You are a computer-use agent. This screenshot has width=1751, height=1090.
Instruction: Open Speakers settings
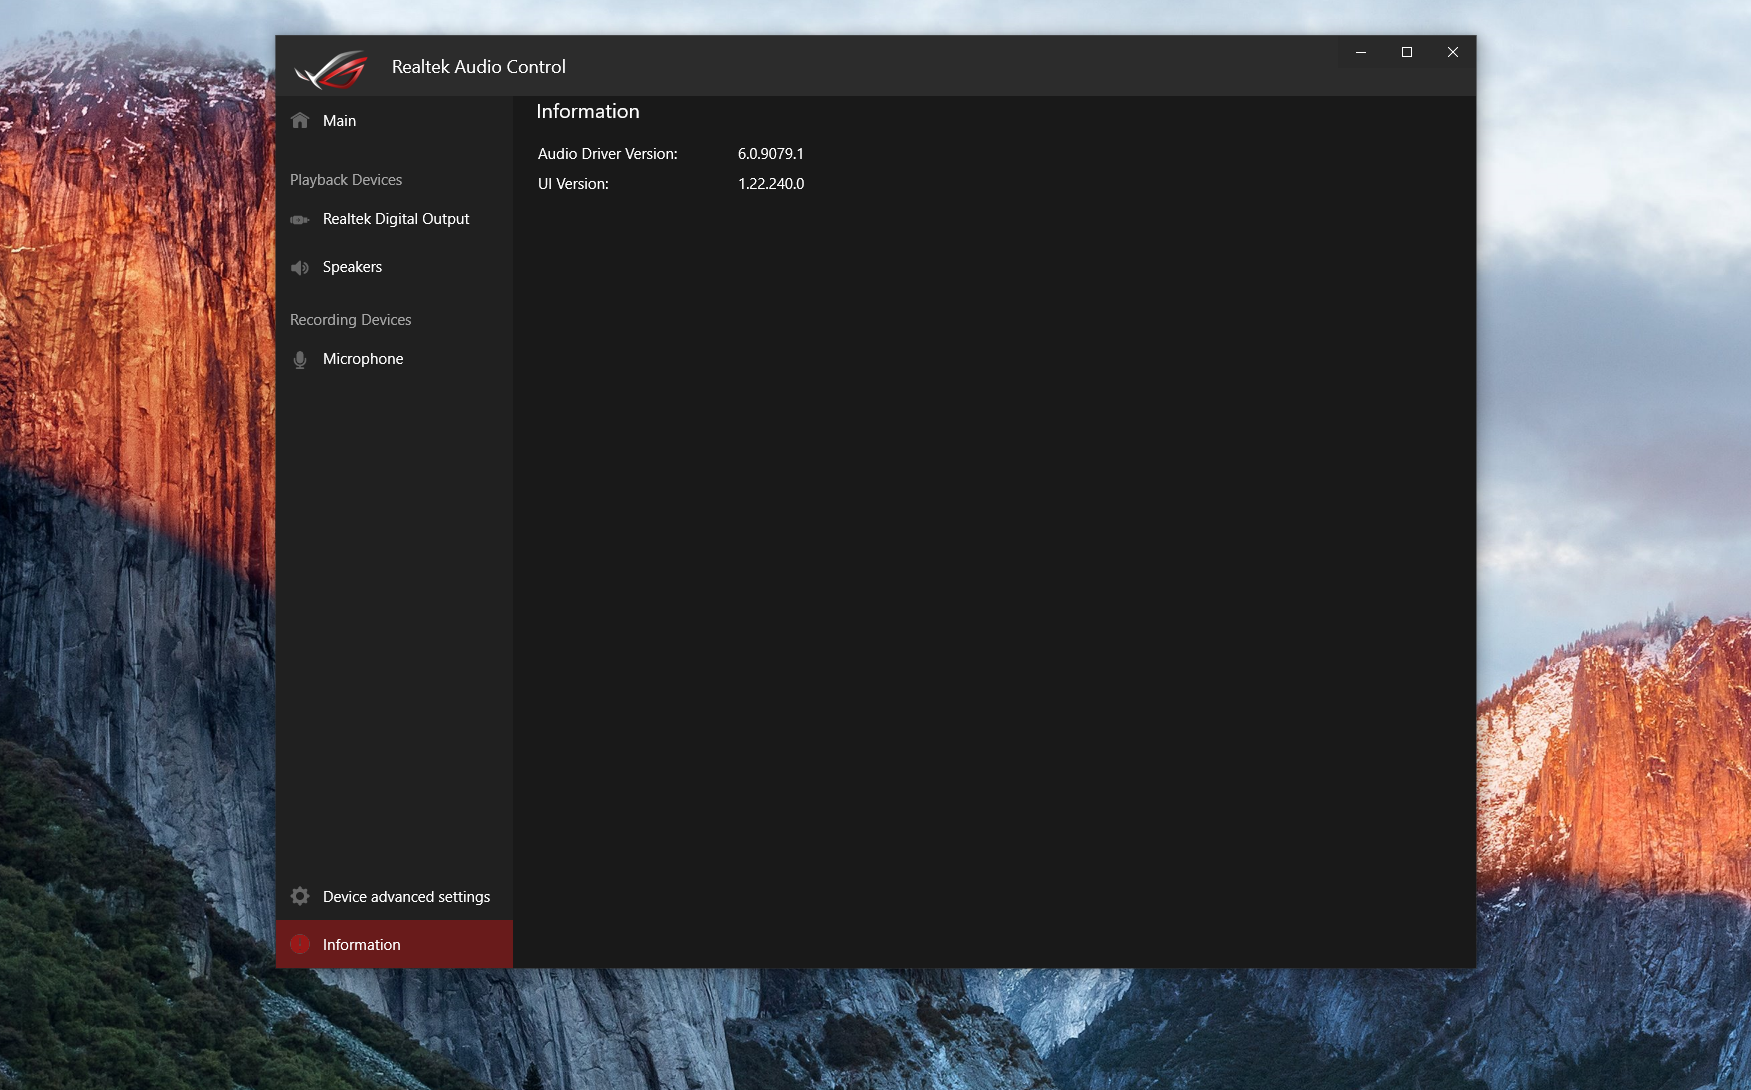[394, 267]
